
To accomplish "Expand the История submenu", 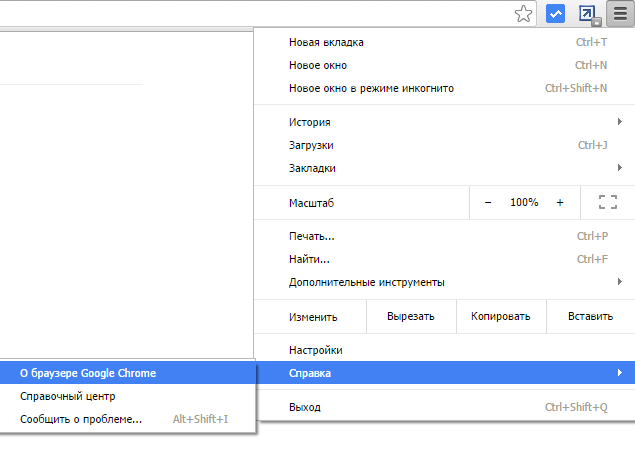I will point(444,122).
